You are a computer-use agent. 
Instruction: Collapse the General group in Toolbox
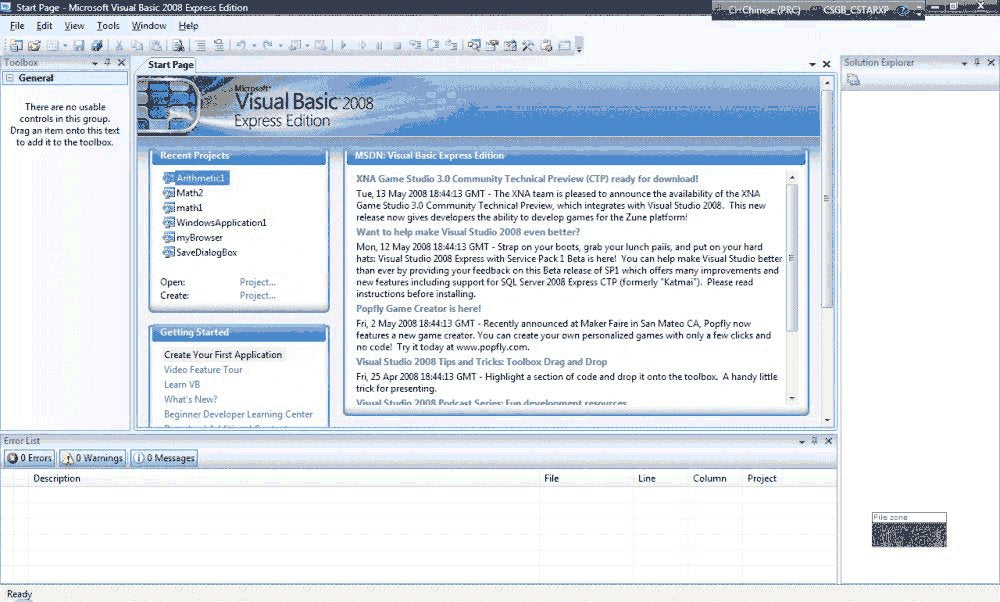click(10, 78)
